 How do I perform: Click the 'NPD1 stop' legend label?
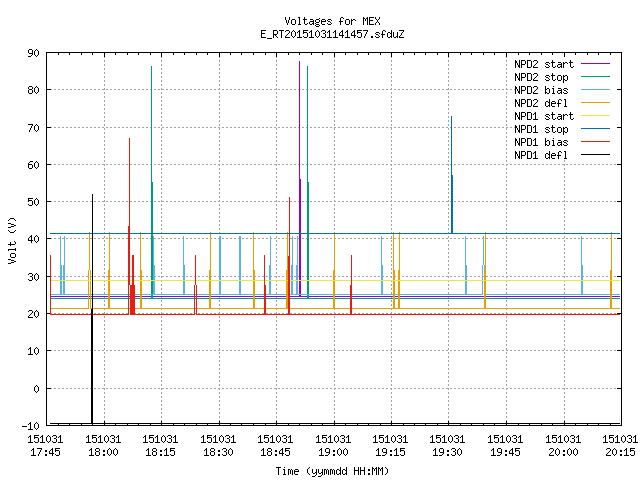coord(541,129)
